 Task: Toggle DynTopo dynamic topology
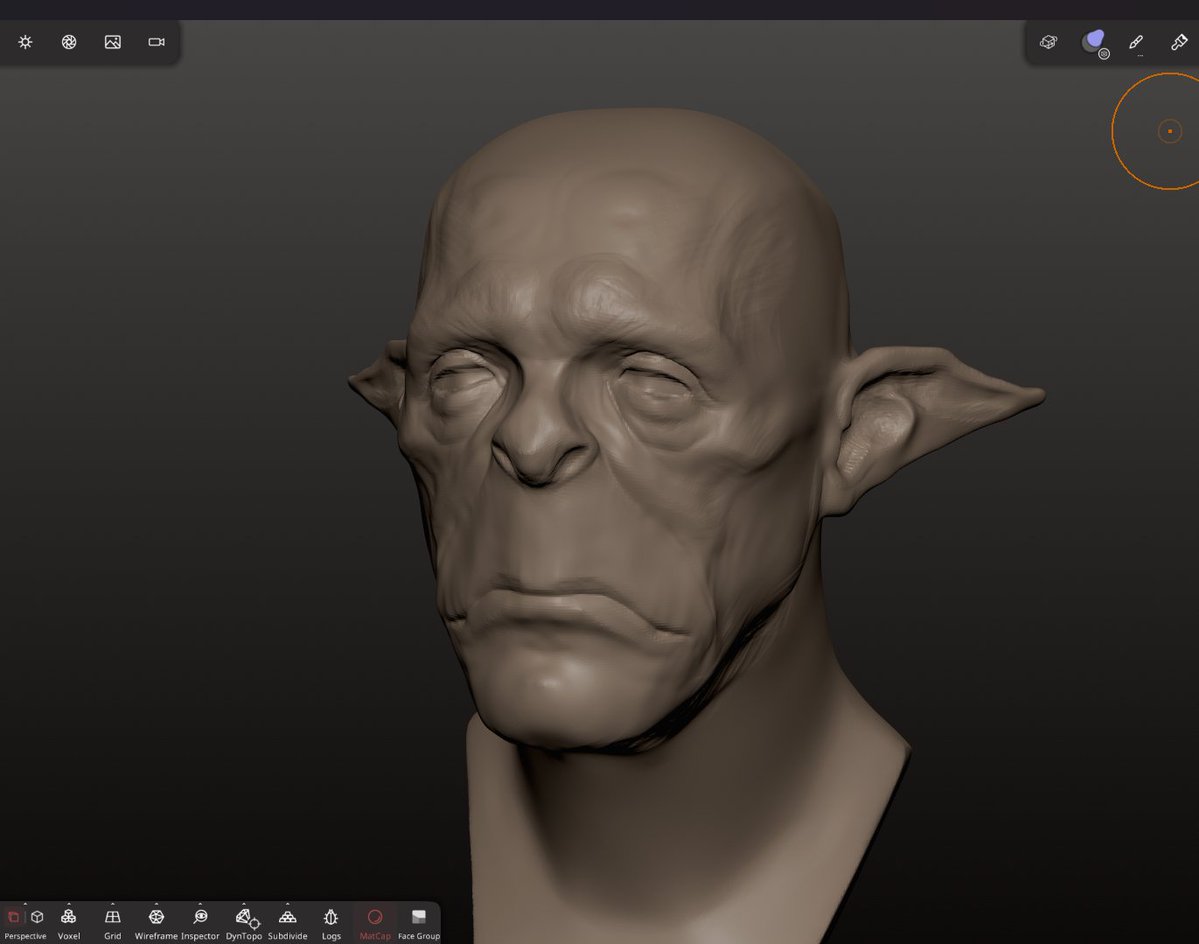244,923
